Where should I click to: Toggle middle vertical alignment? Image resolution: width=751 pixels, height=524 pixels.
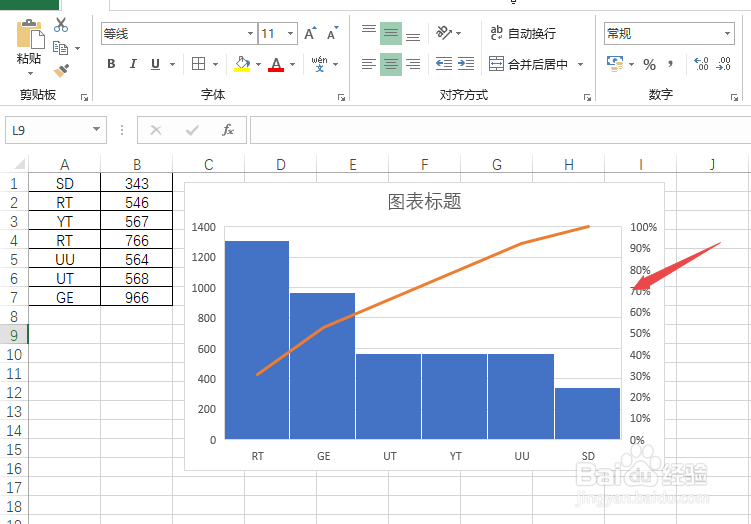click(391, 34)
